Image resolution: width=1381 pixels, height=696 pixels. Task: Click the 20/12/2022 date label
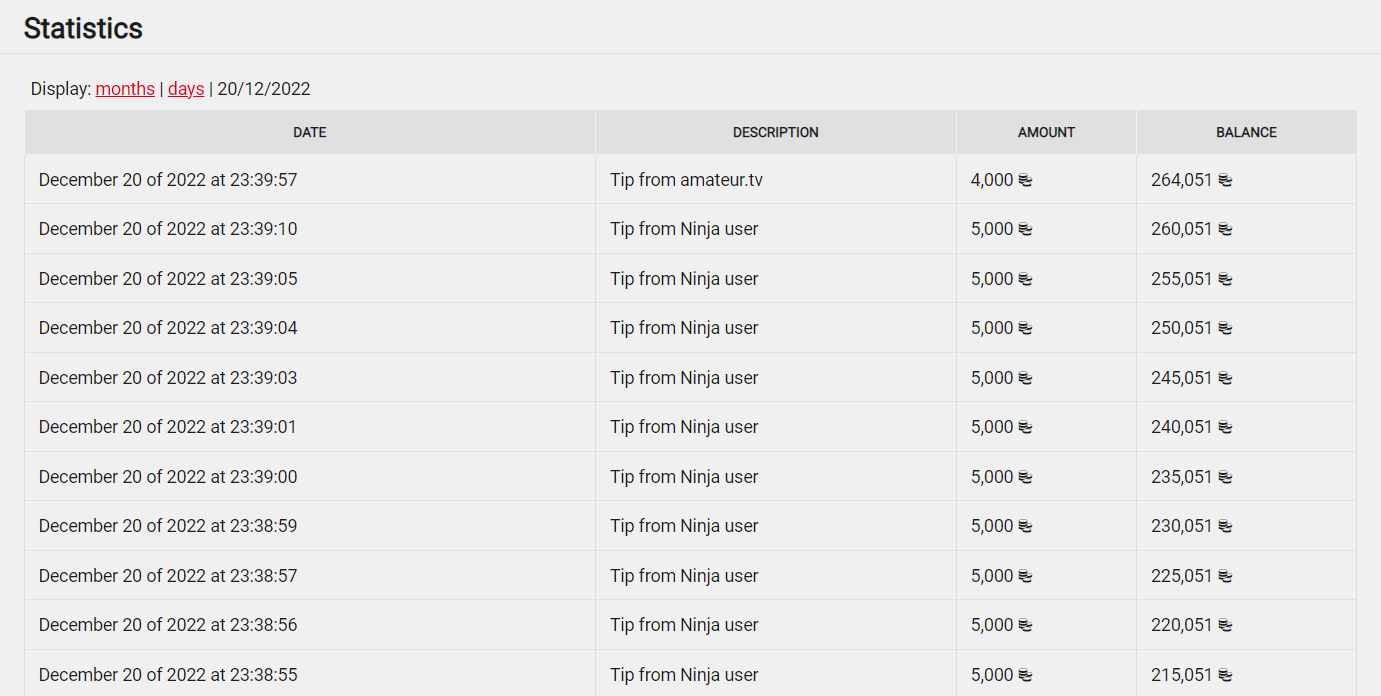(264, 89)
